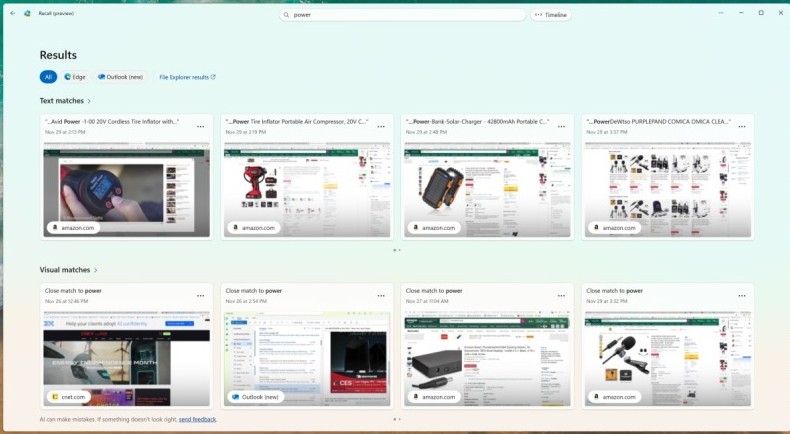Open File Explorer results link

(x=187, y=77)
